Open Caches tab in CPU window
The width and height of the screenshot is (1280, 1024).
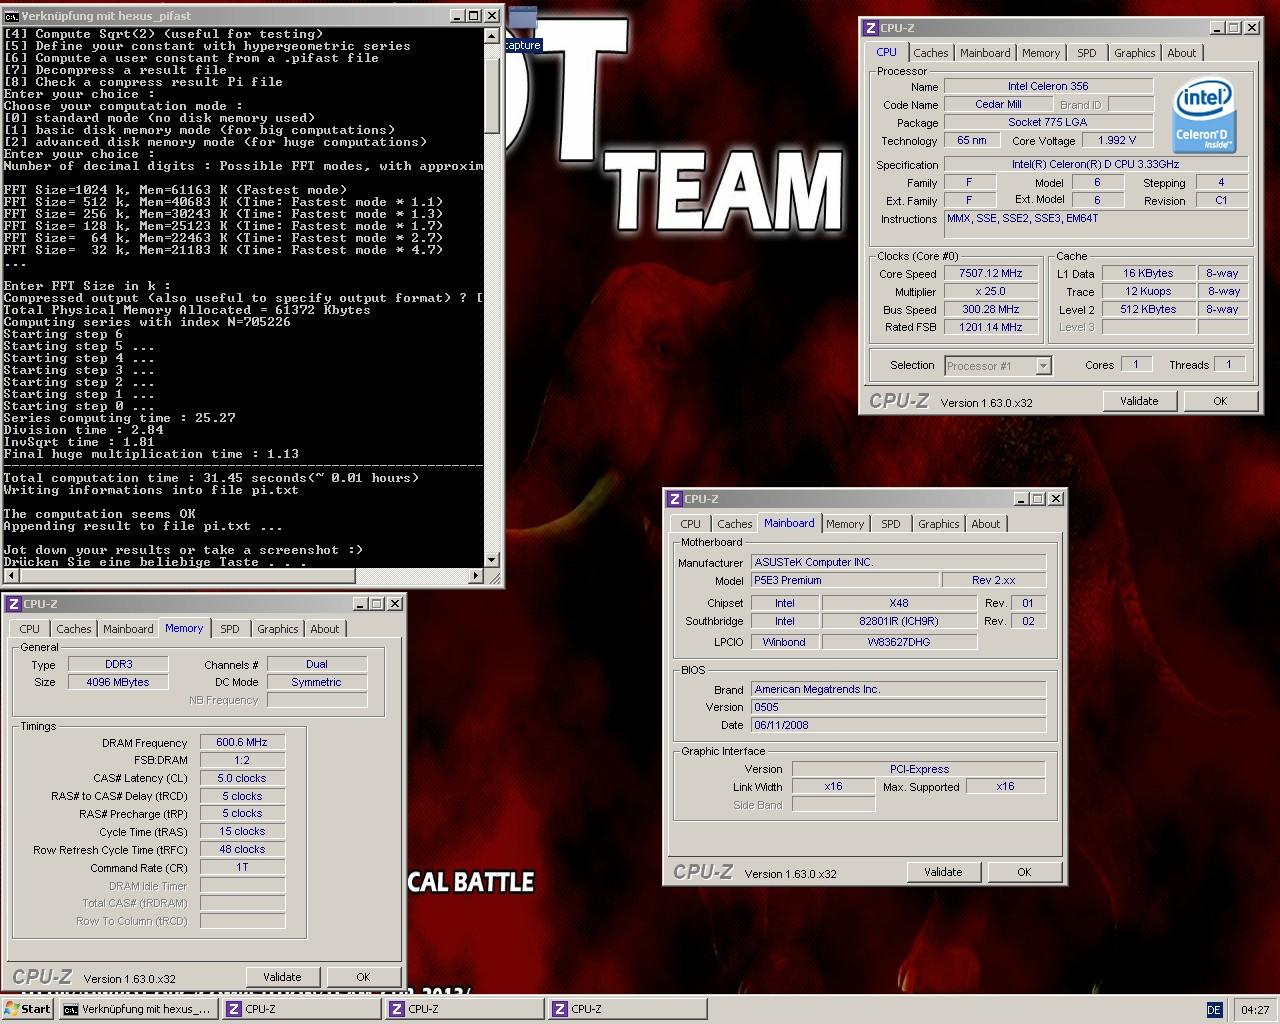click(930, 53)
